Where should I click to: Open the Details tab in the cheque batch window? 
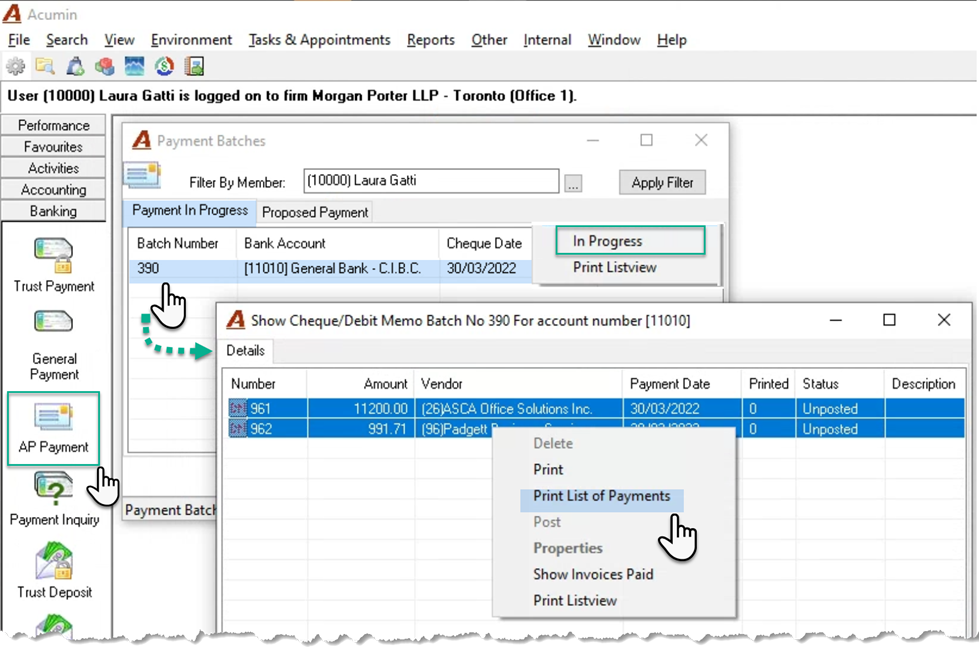coord(245,350)
